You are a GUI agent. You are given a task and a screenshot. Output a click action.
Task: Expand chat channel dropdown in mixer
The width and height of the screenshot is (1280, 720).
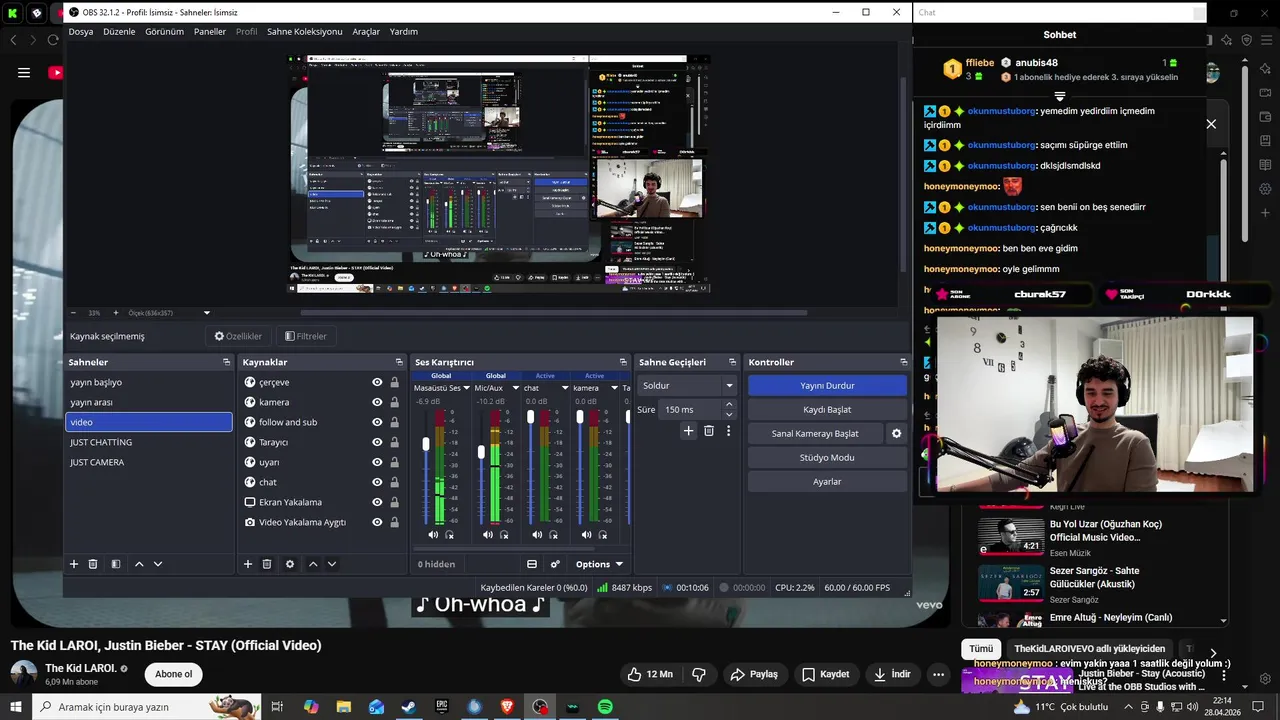(x=565, y=388)
